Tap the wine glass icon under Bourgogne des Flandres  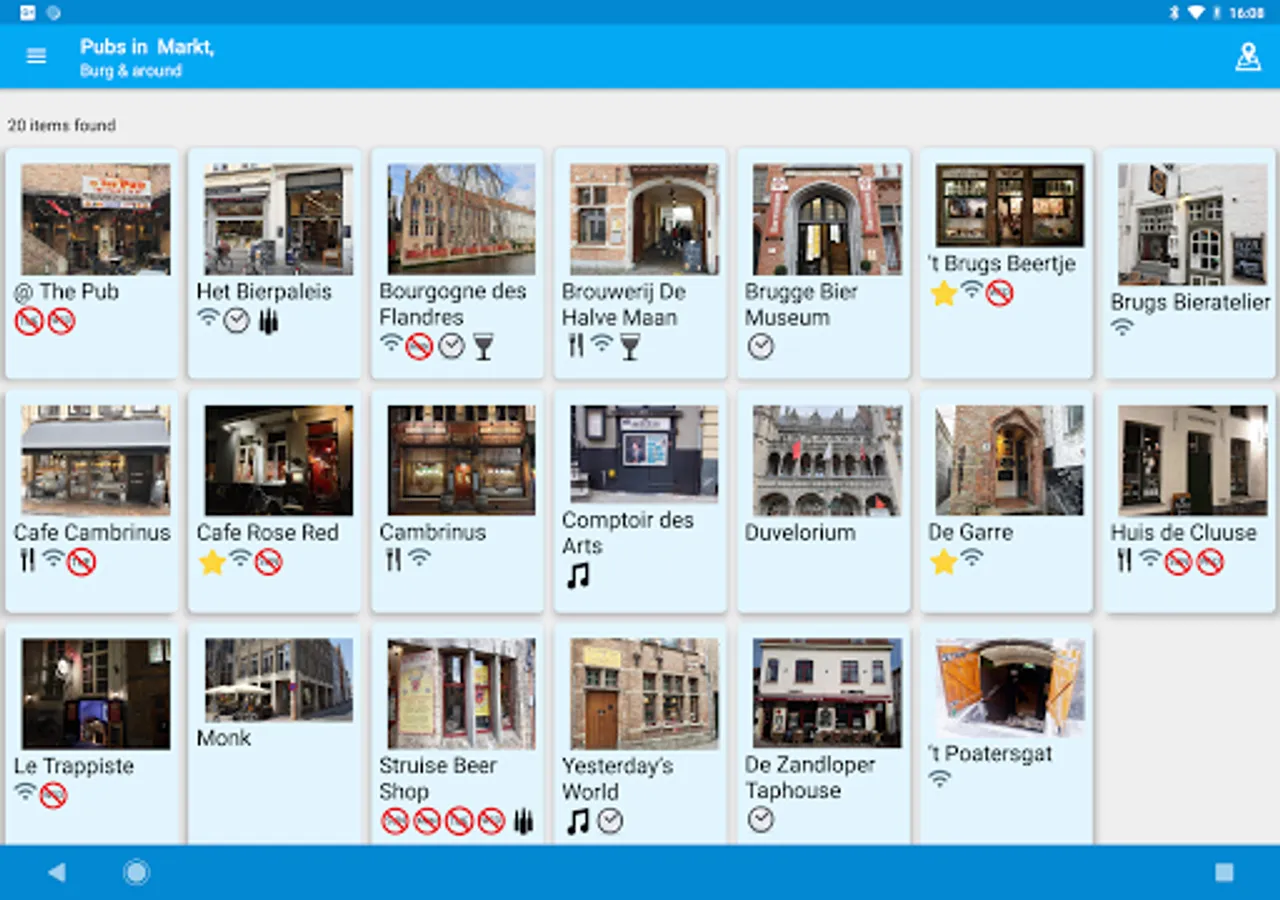pos(483,347)
